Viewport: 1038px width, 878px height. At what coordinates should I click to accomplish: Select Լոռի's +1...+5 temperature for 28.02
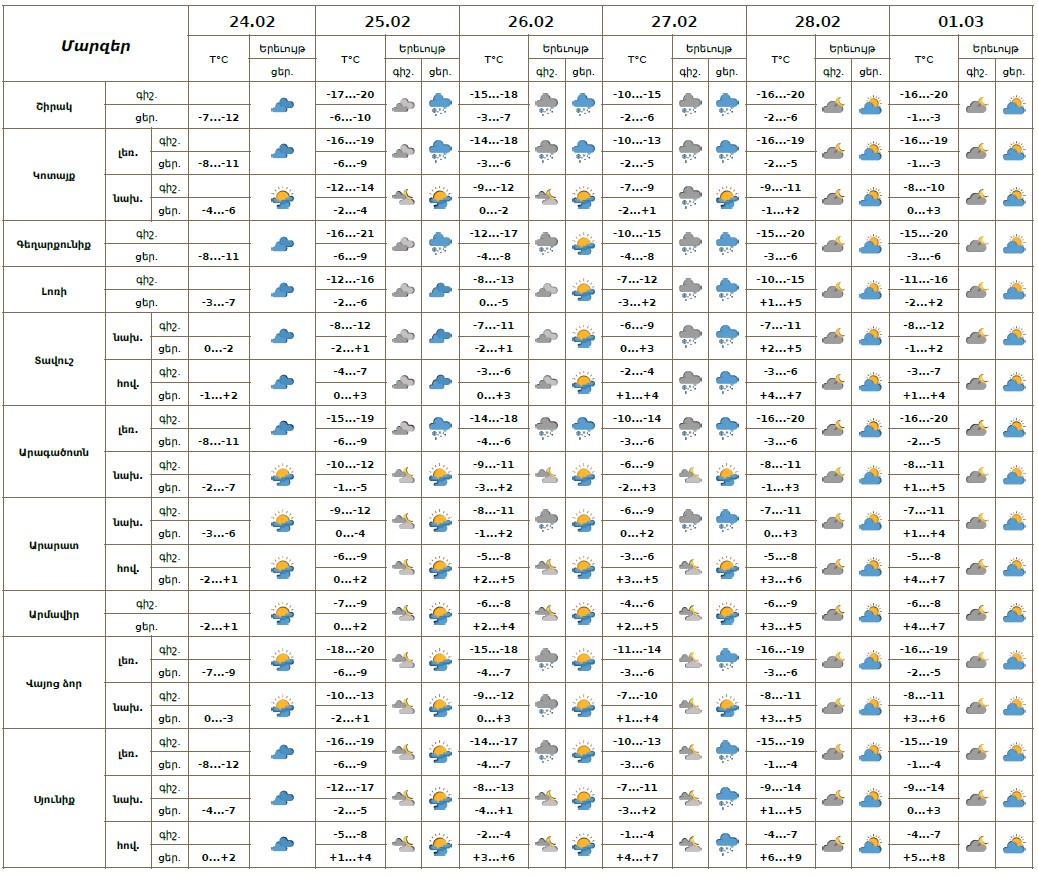(x=781, y=302)
